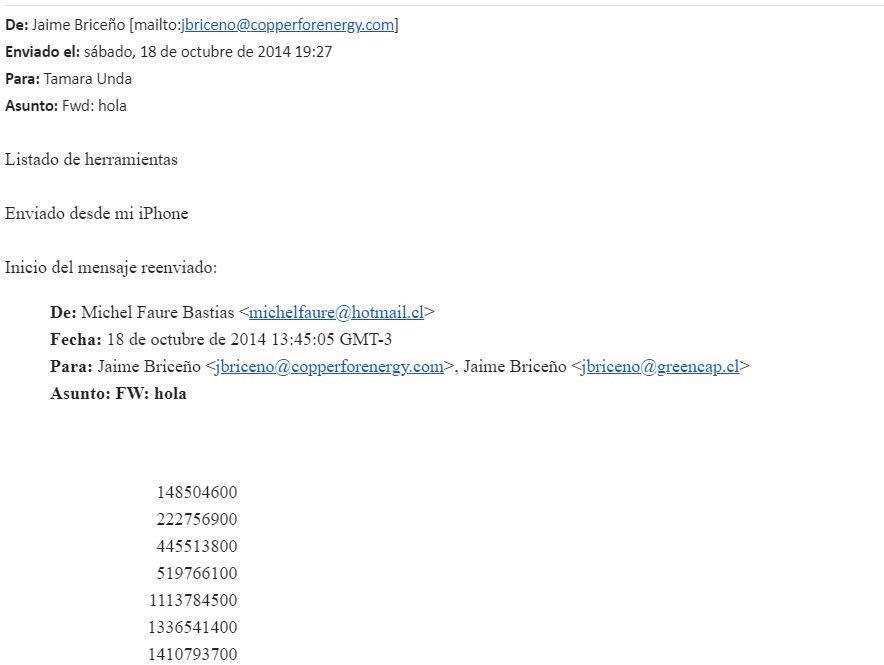Click the bold 'Asunto: FW: hola' line
884x665 pixels.
[x=118, y=393]
